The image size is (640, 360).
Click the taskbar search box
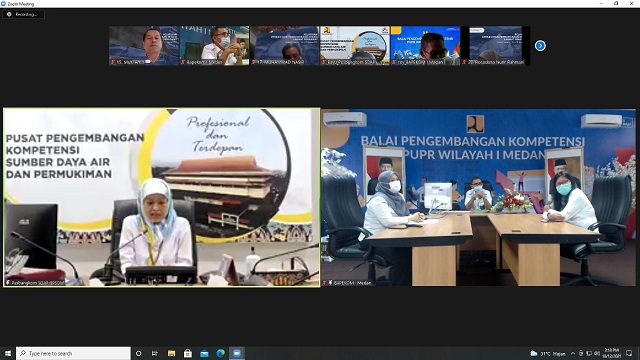coord(73,353)
